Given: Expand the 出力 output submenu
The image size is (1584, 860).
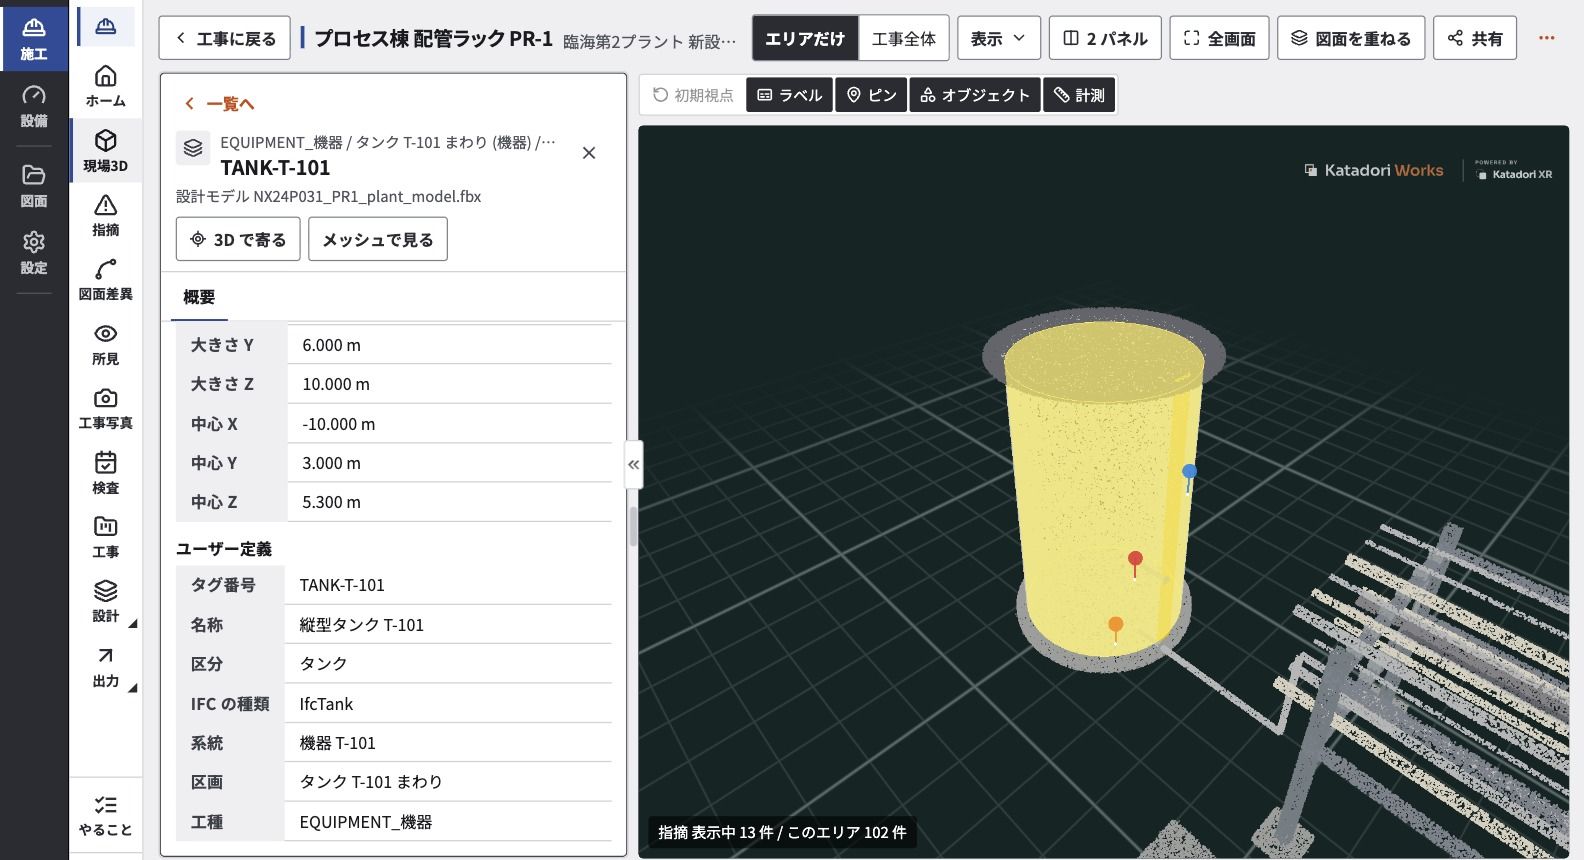Looking at the screenshot, I should 105,666.
